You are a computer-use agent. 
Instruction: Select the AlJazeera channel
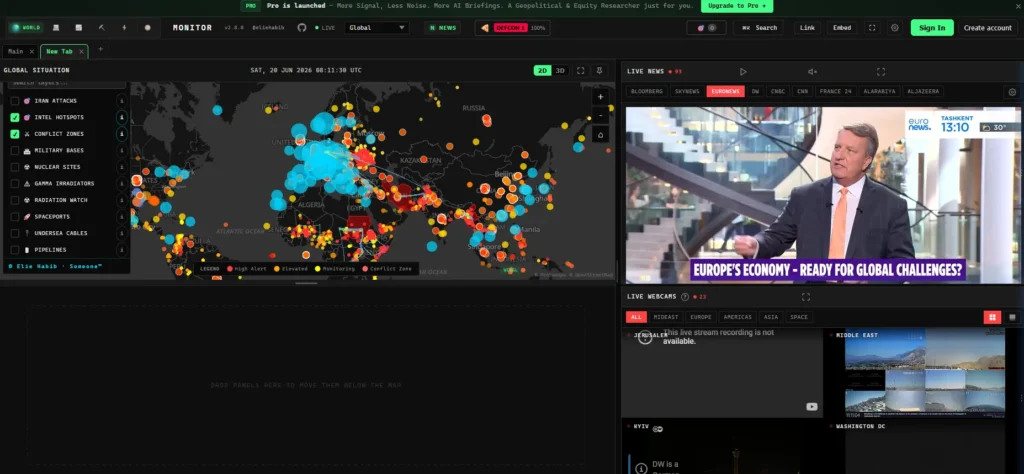(922, 91)
